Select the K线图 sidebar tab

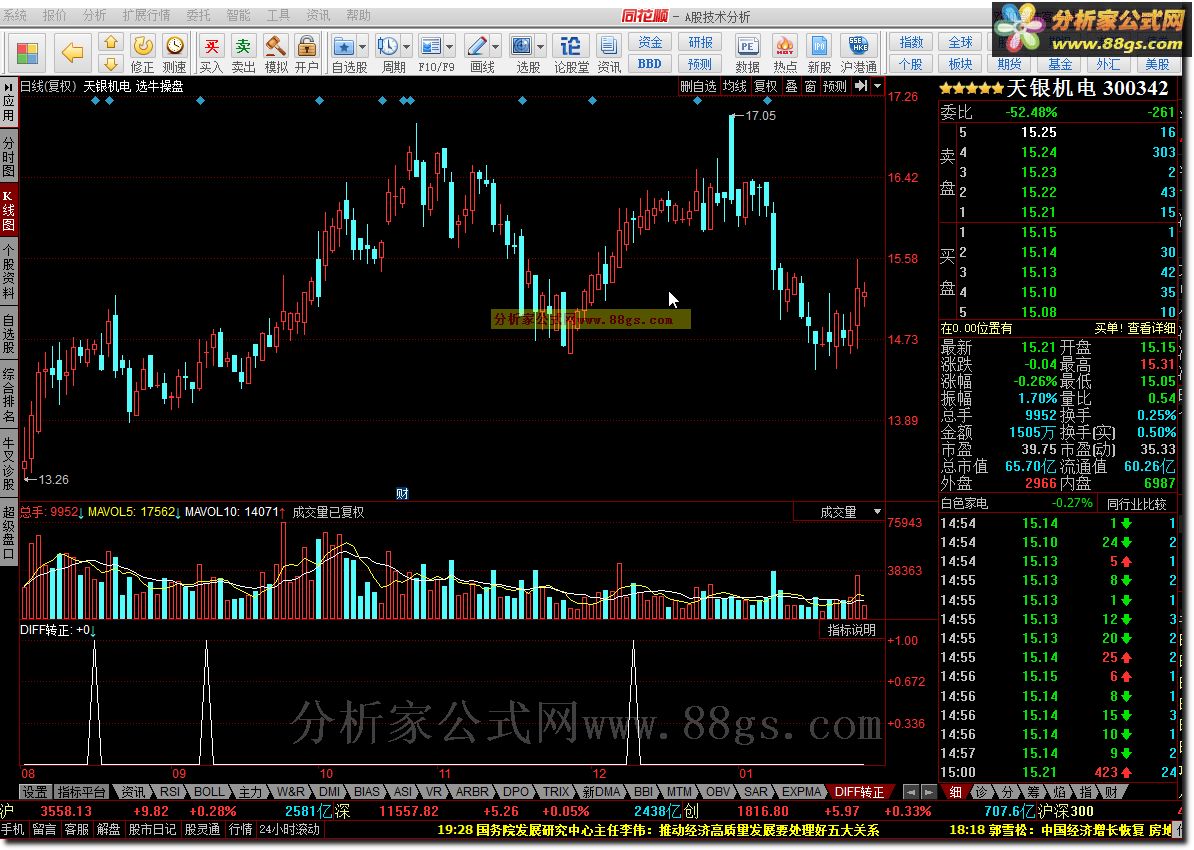8,210
